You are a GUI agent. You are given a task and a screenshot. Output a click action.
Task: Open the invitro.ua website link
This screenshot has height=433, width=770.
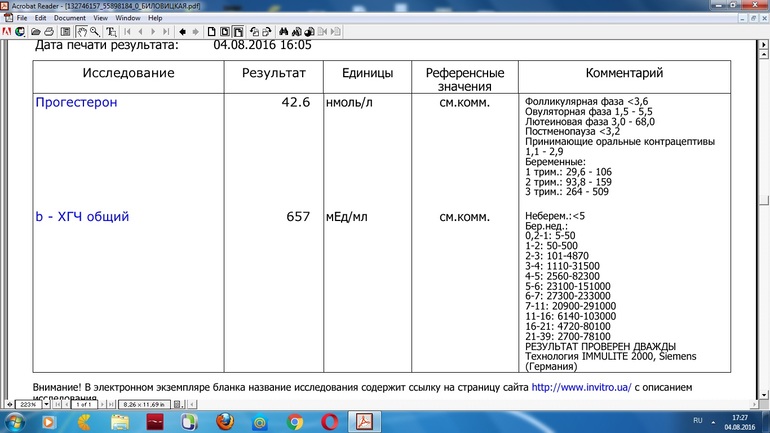point(580,387)
